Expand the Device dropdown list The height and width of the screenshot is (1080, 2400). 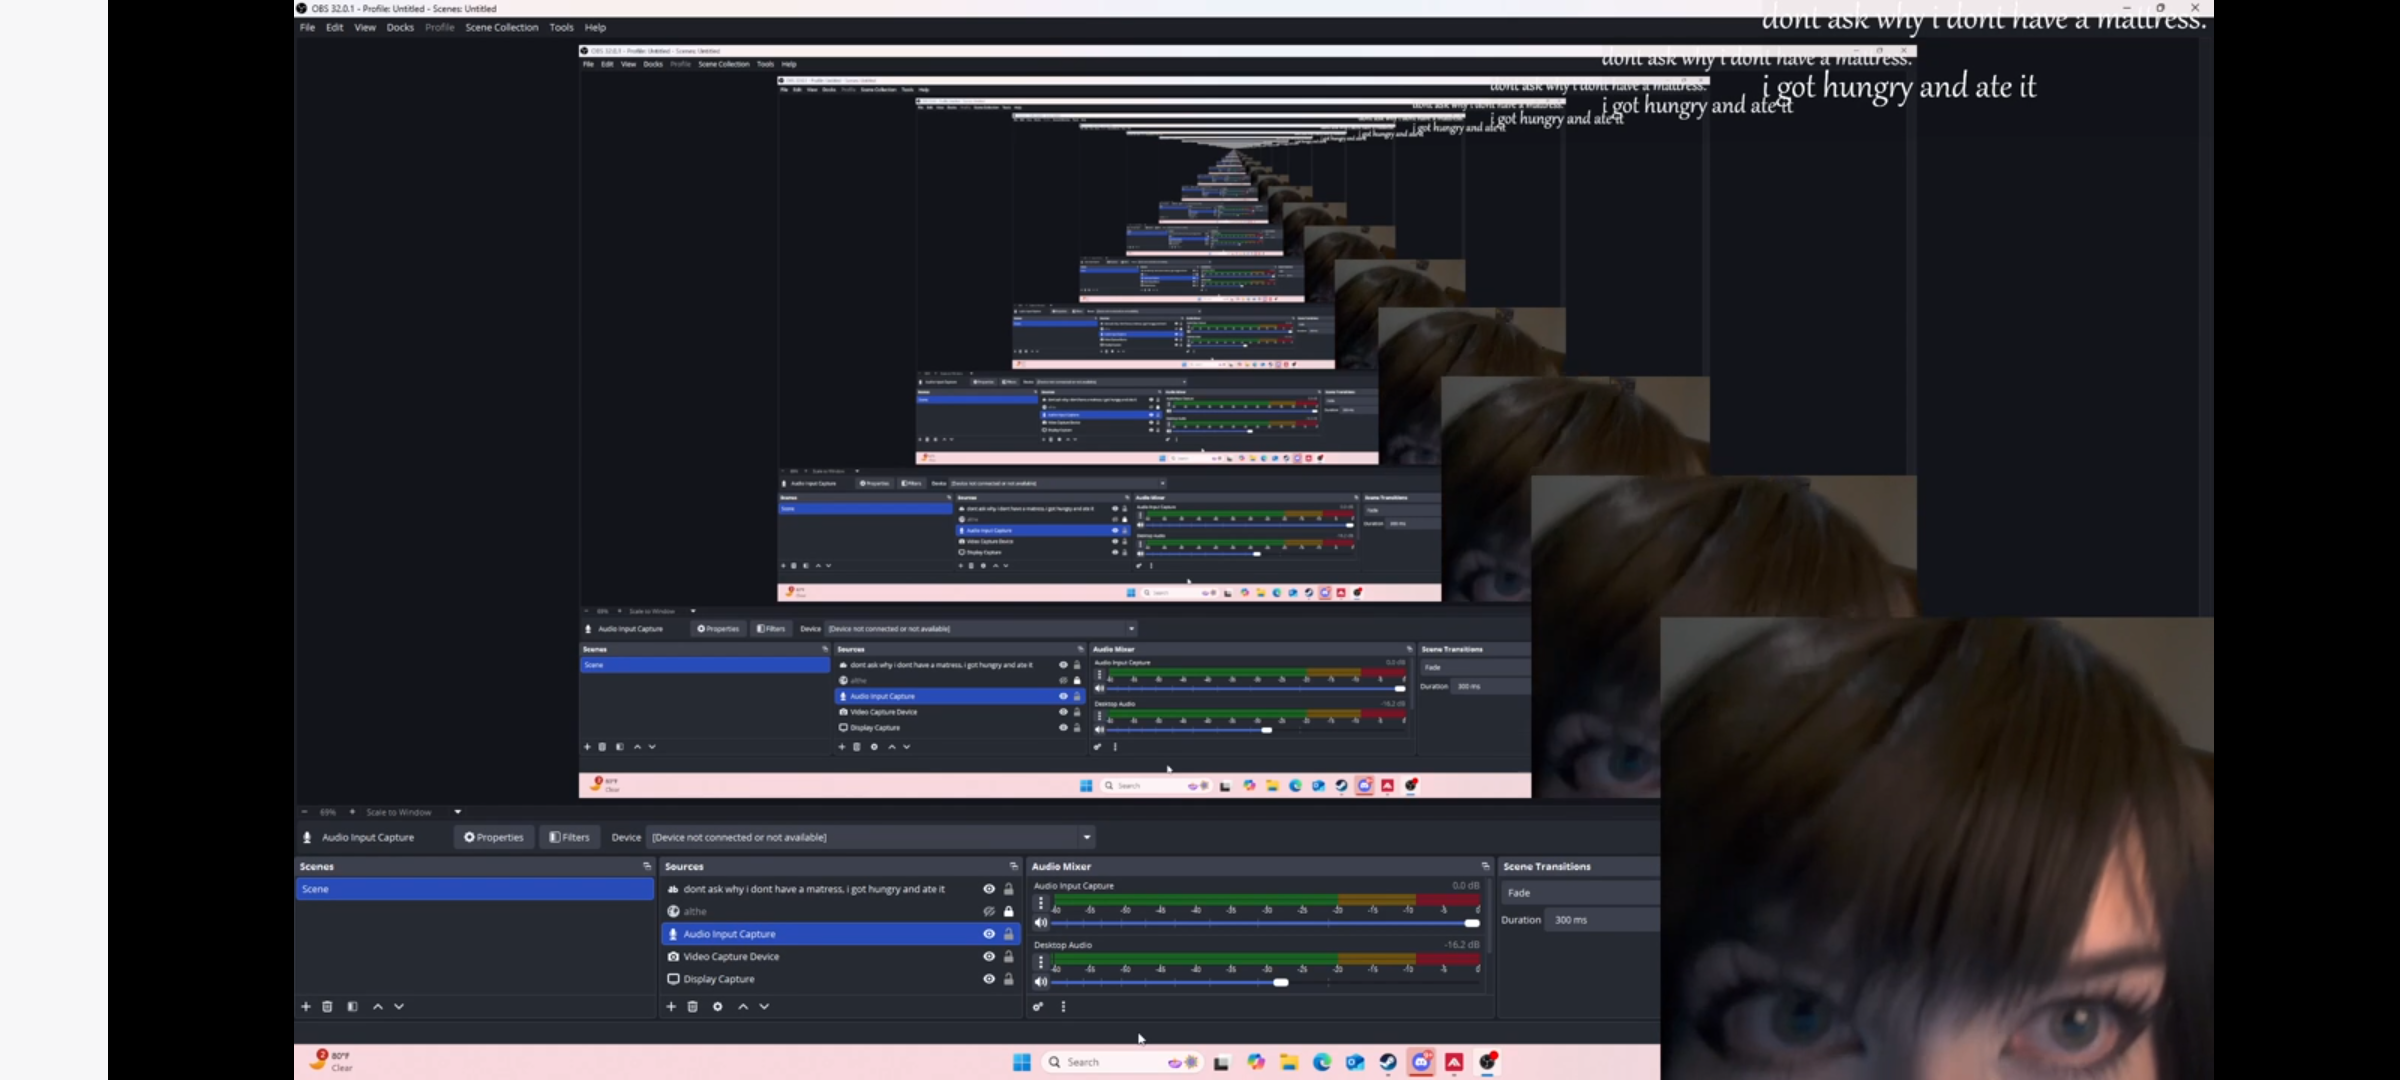click(1086, 837)
